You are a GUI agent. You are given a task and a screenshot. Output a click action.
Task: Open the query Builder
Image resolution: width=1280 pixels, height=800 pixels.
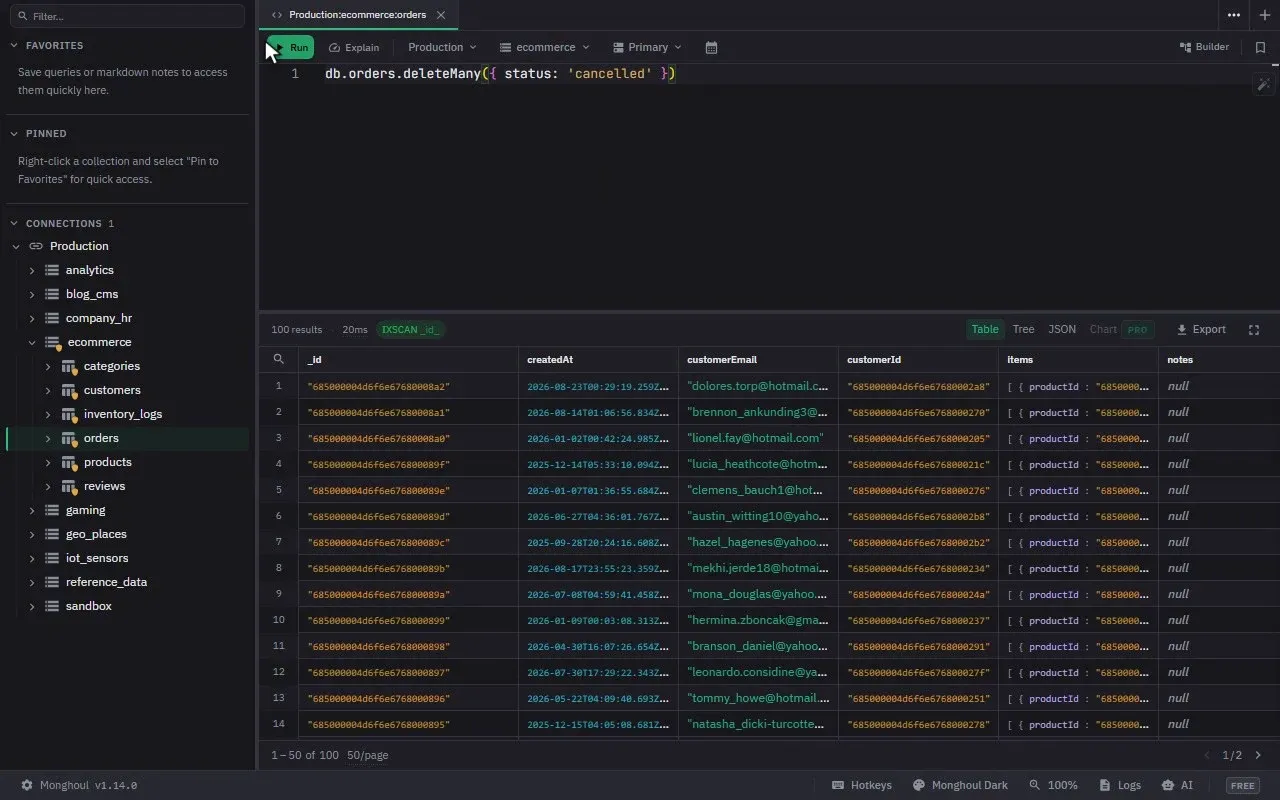pos(1204,47)
